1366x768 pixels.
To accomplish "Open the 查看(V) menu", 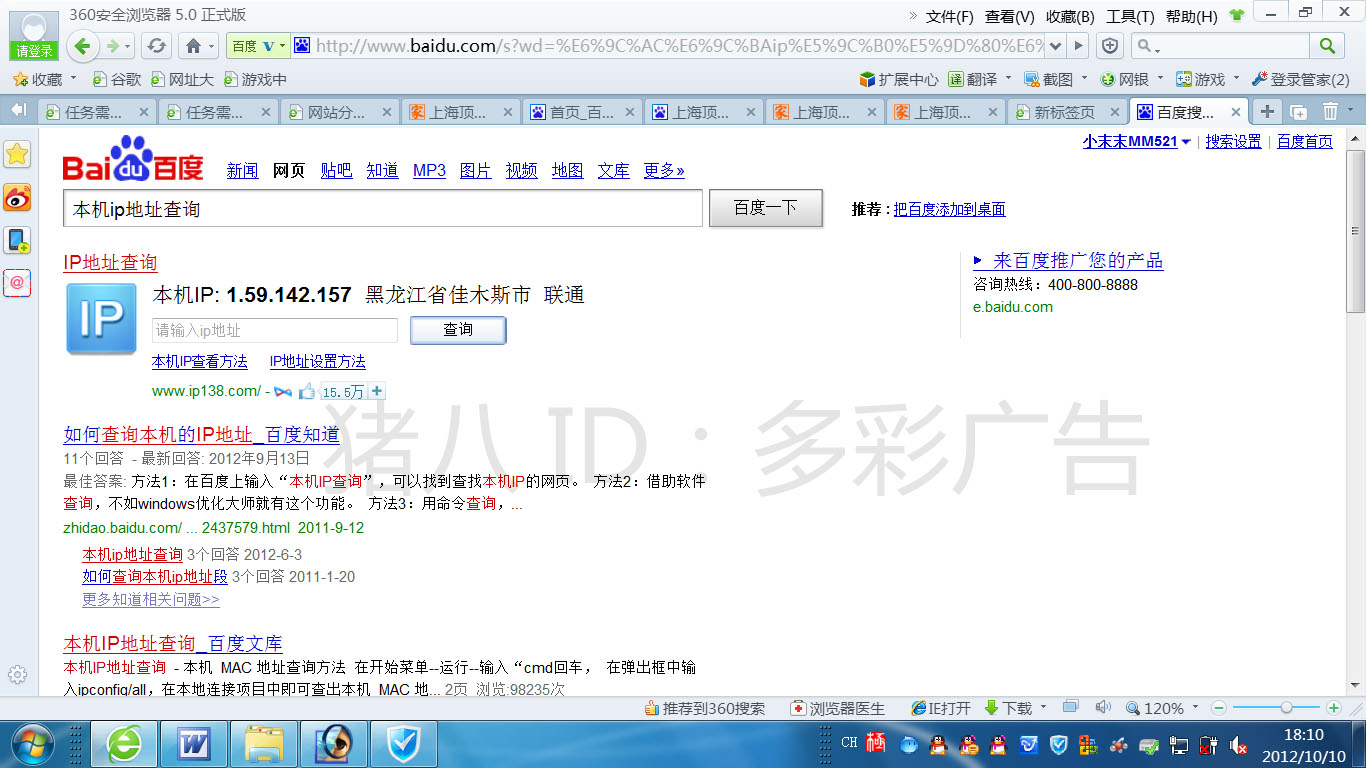I will (1009, 16).
